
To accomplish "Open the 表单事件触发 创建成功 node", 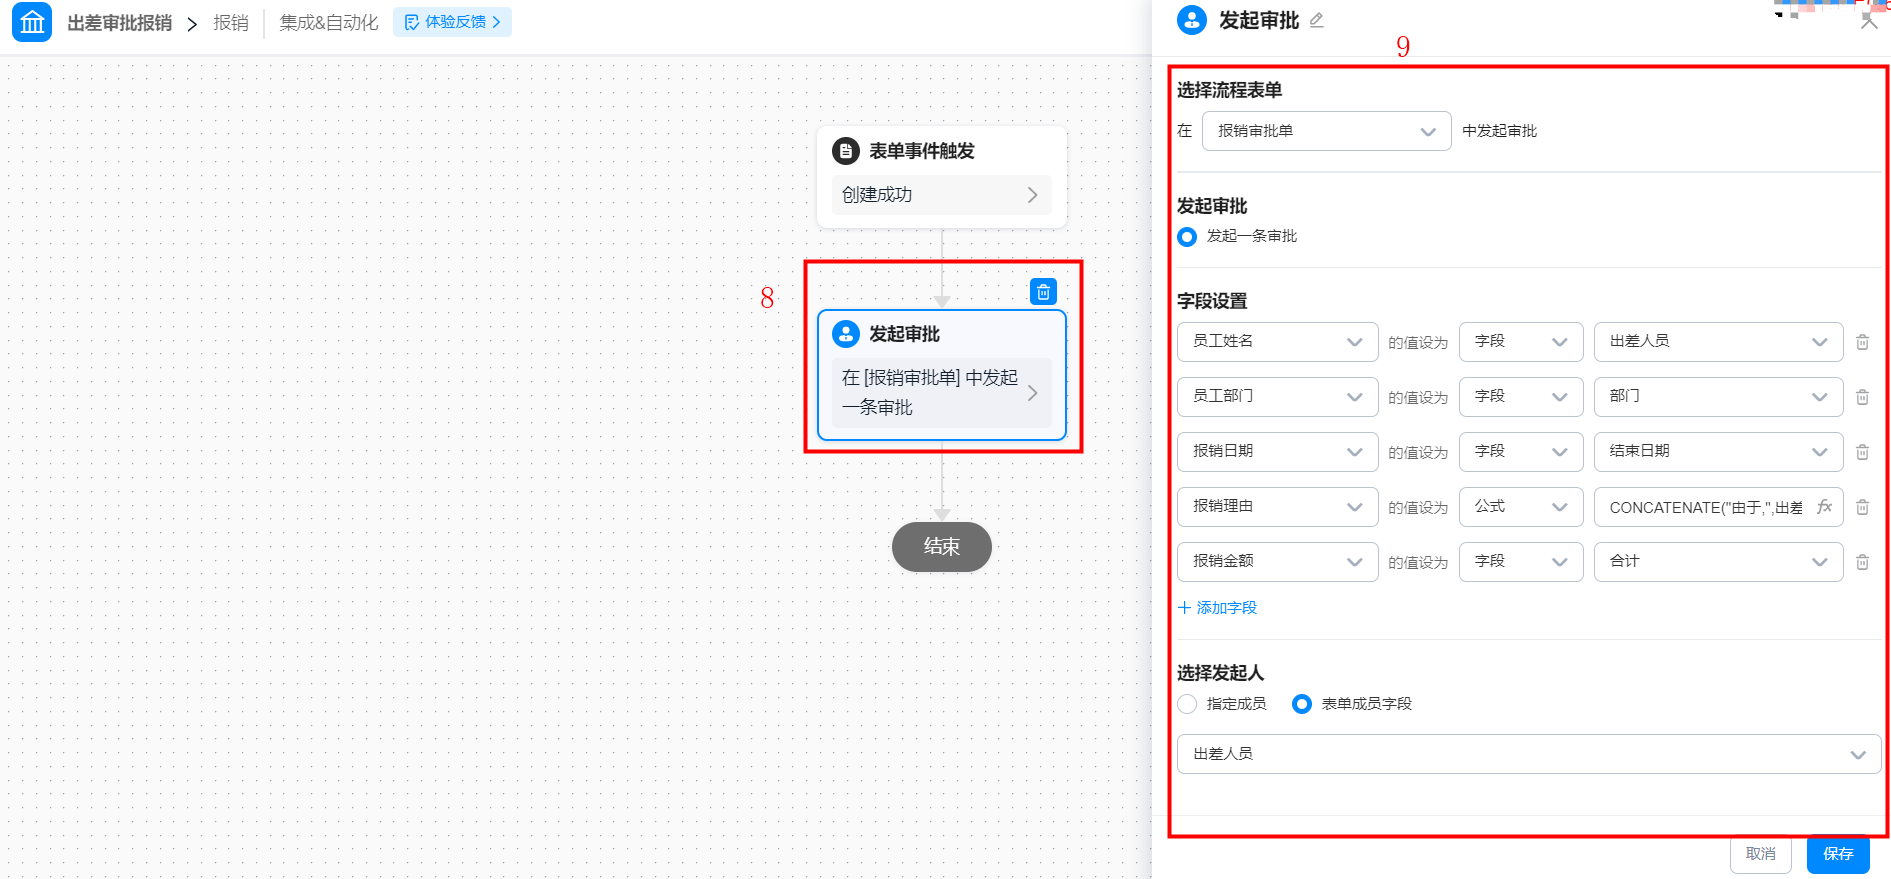I will click(941, 195).
